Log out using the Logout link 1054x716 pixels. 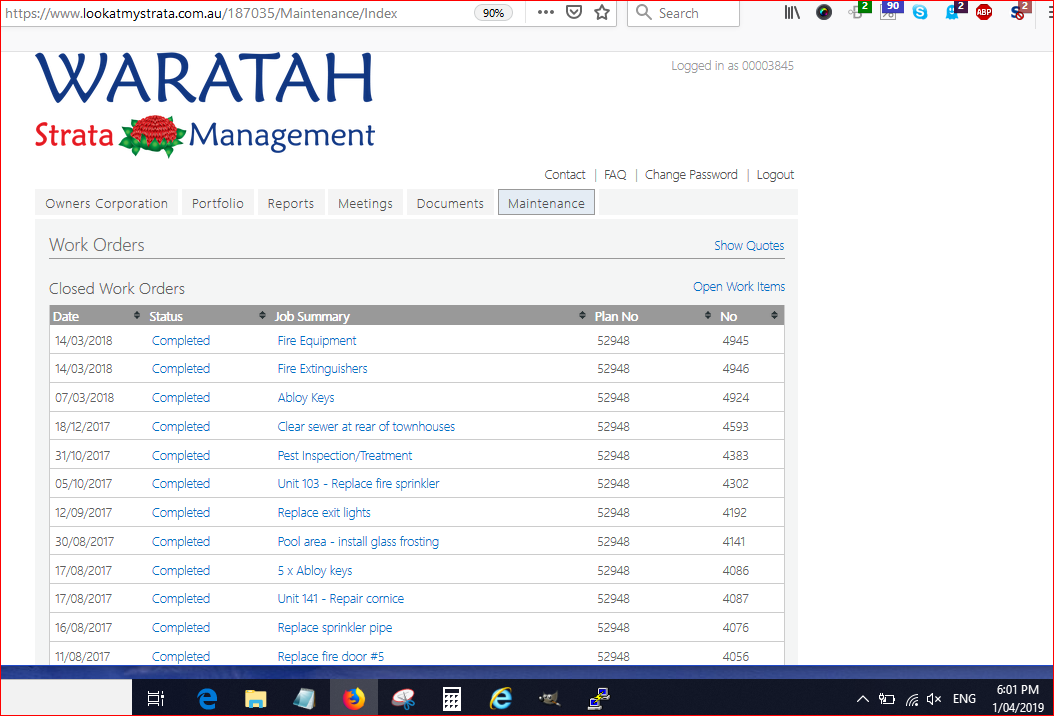point(775,175)
